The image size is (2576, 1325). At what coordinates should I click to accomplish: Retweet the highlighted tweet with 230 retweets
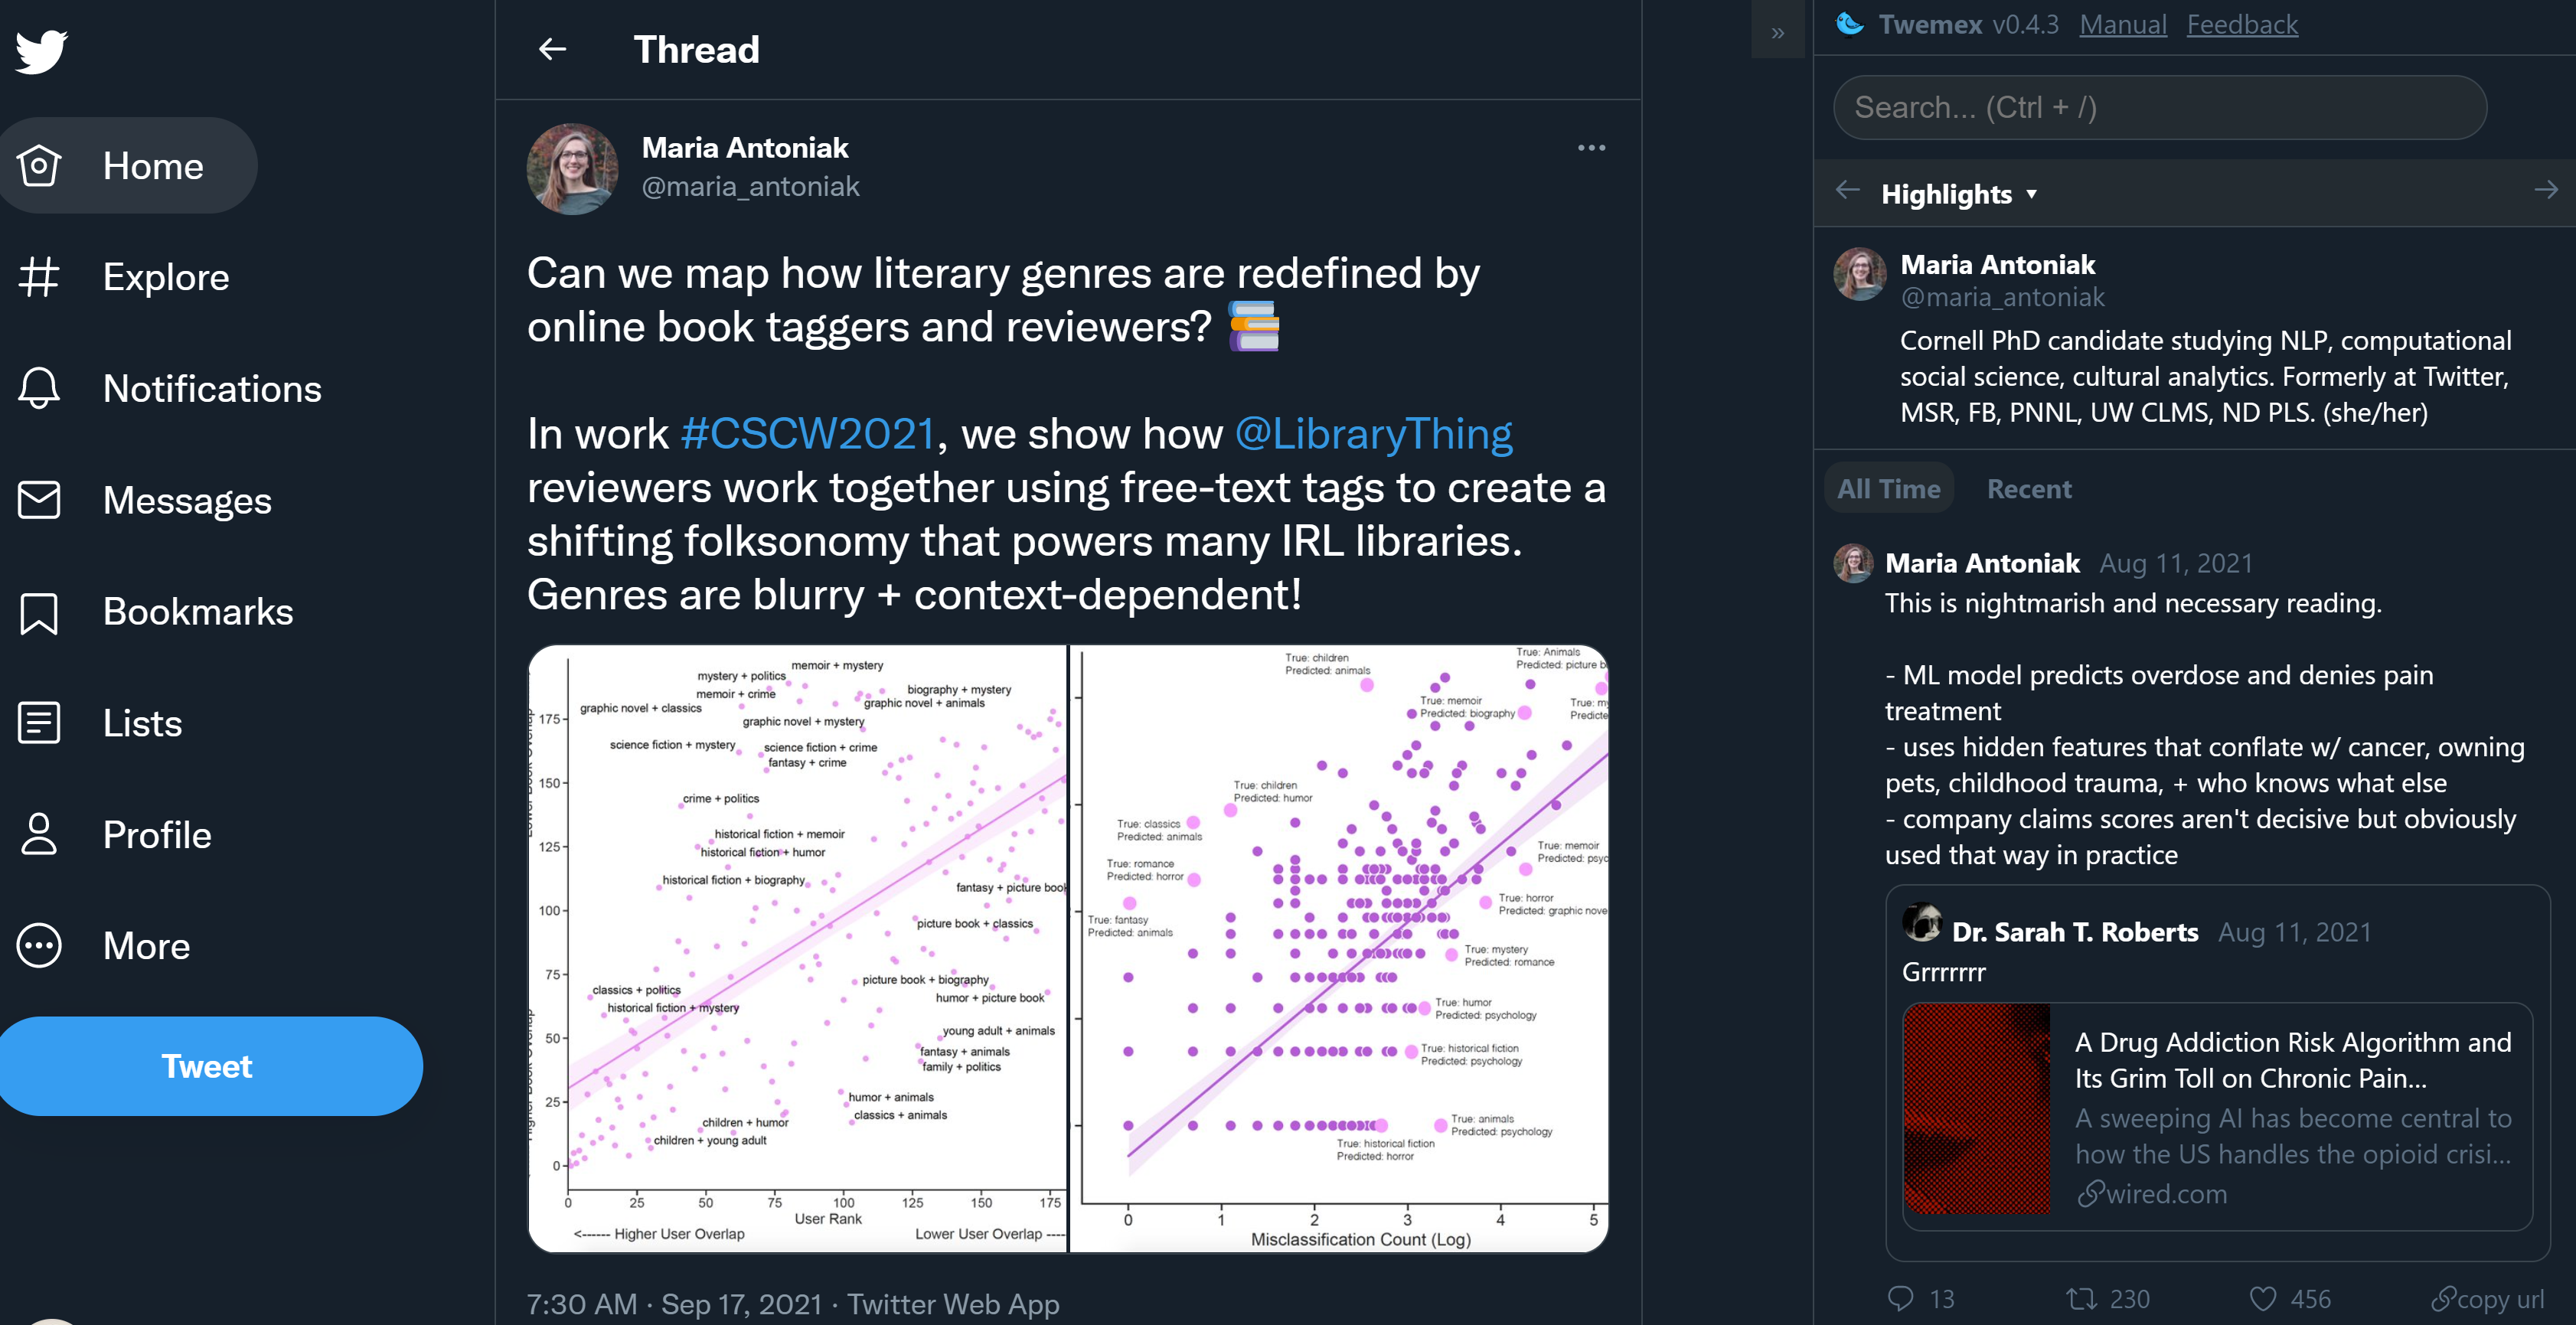[2082, 1298]
